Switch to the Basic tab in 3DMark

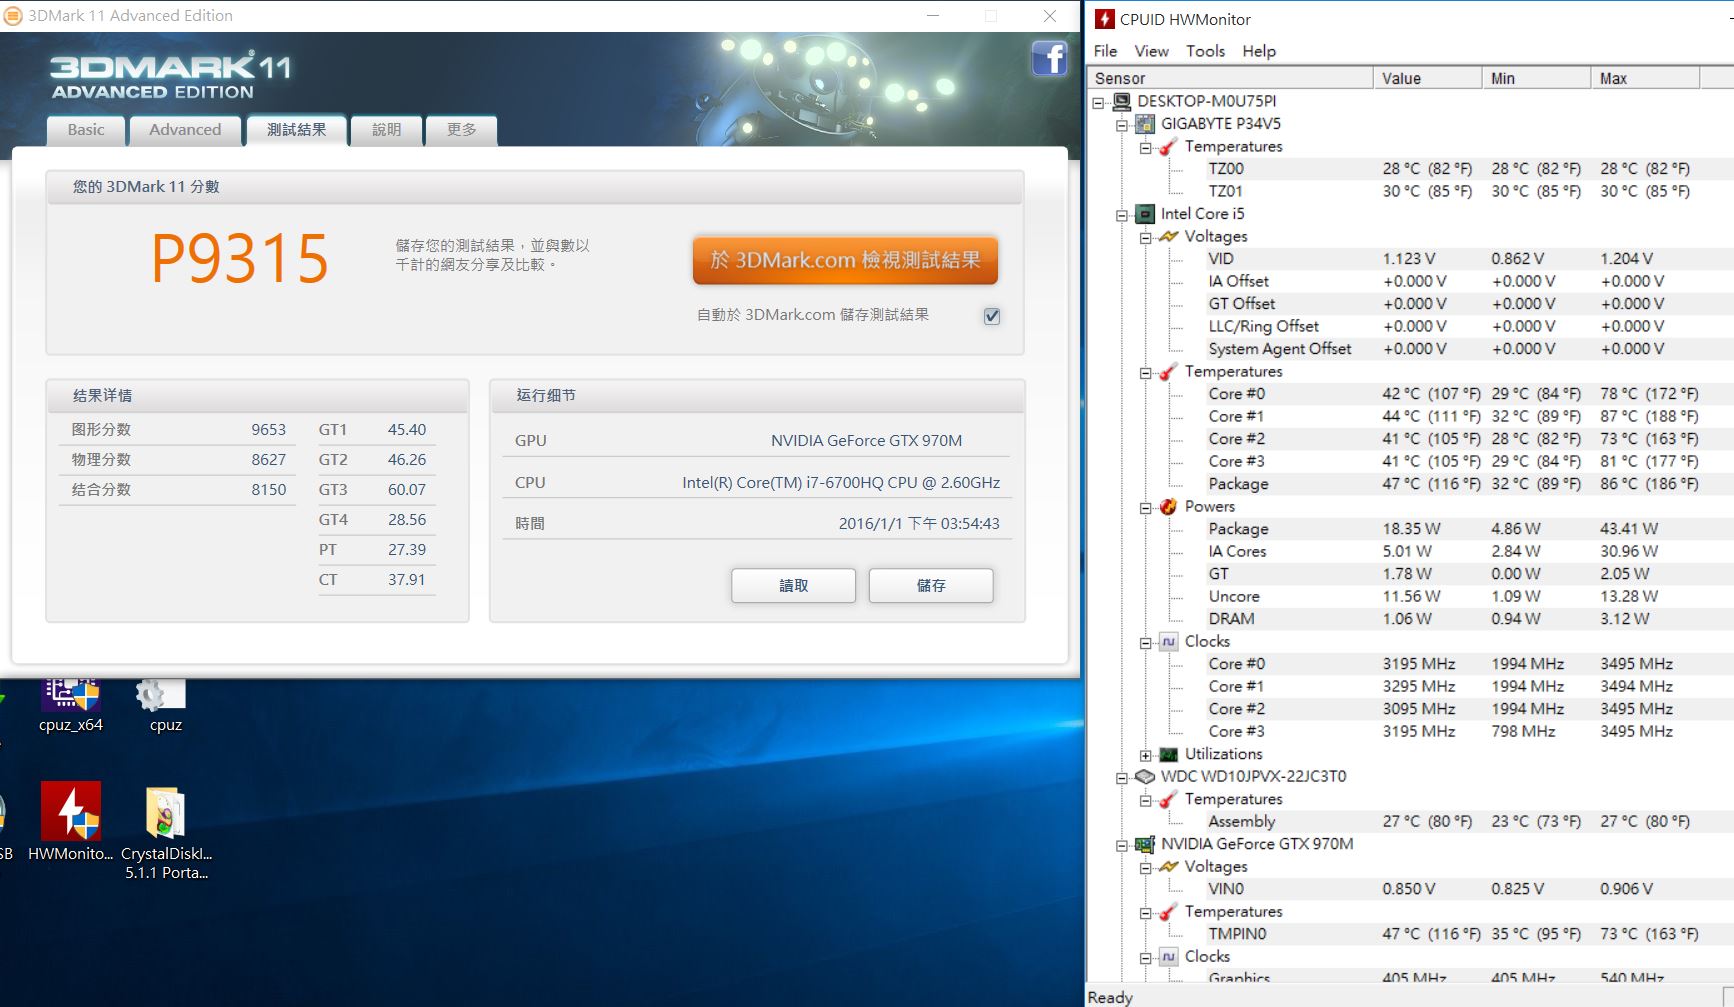(86, 130)
